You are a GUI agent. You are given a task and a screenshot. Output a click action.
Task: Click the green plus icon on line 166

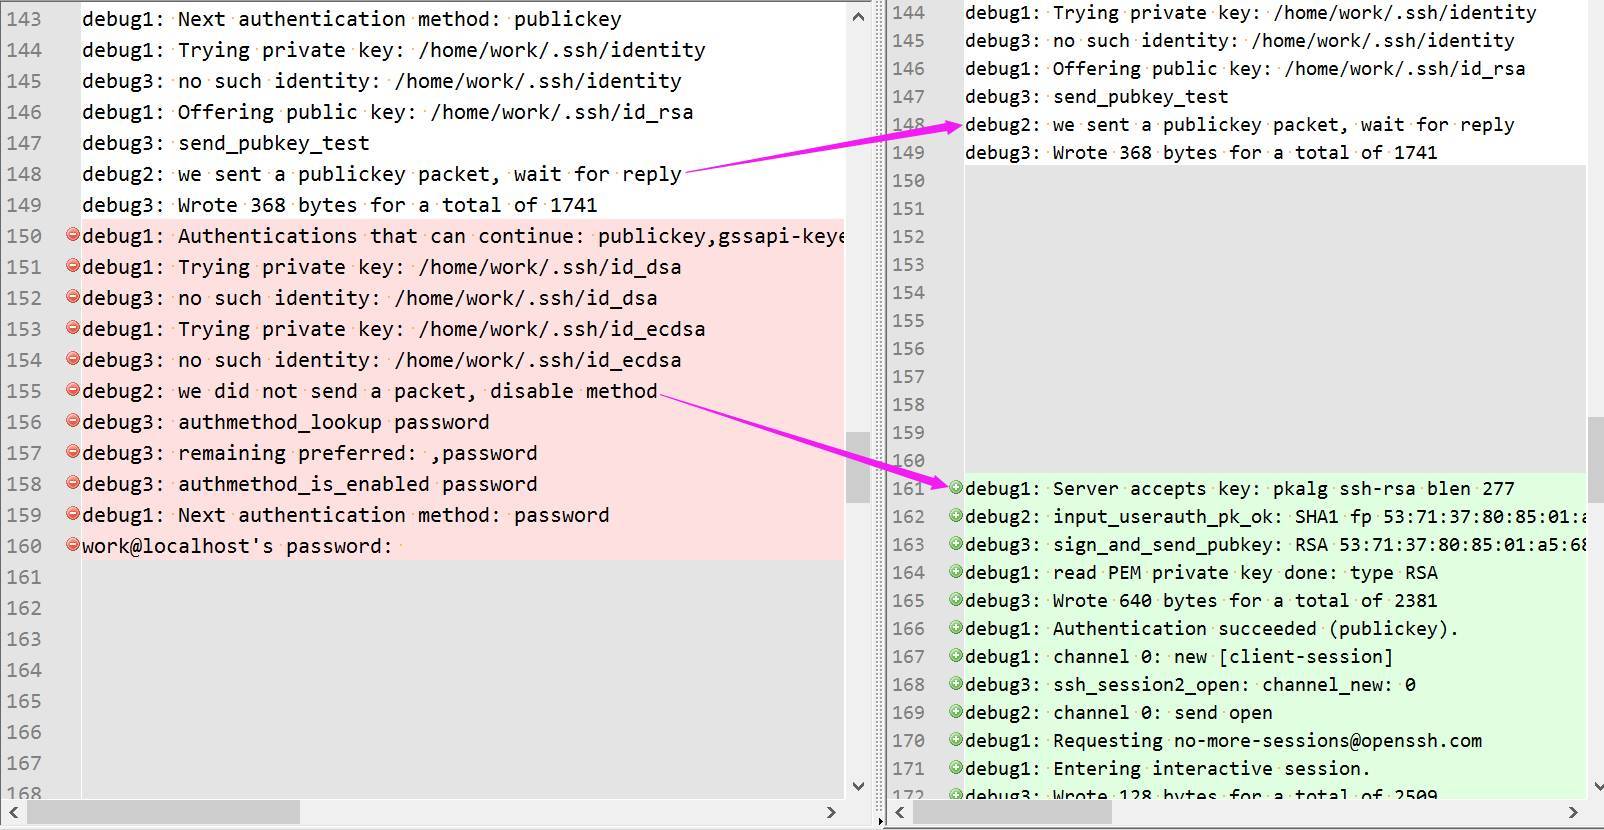[x=955, y=628]
